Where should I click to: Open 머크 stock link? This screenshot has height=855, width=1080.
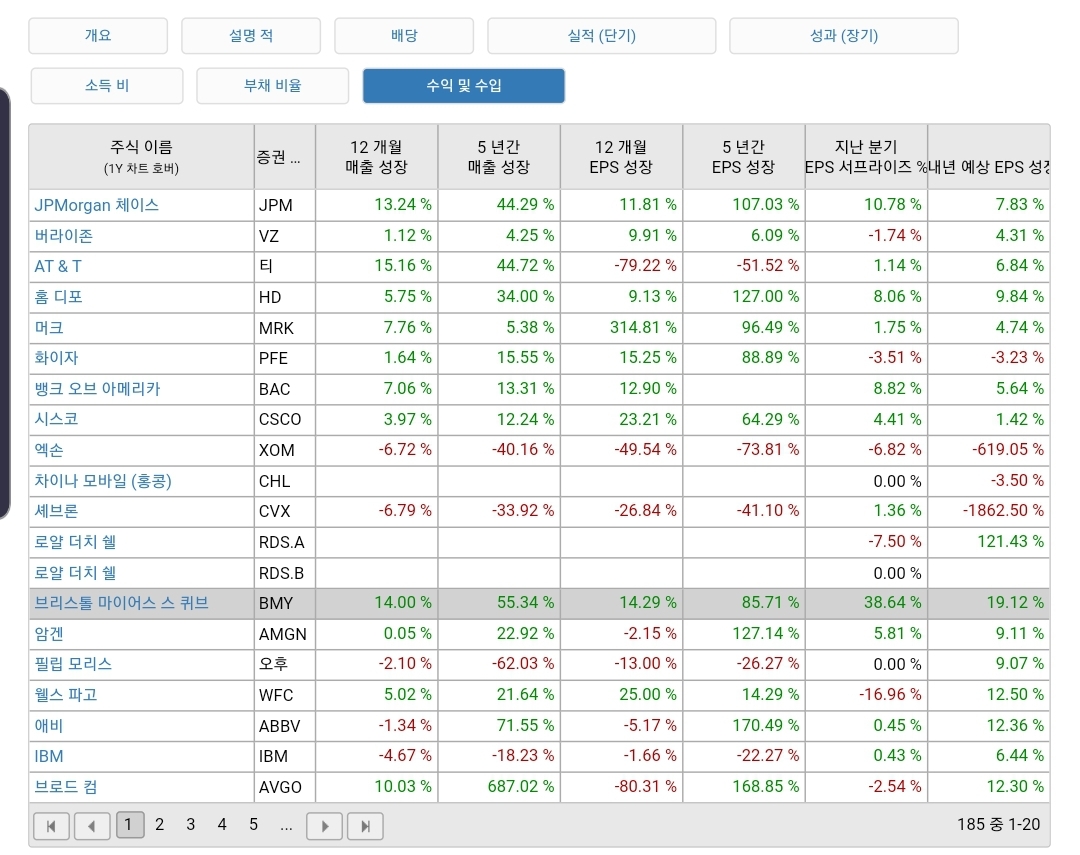pos(49,327)
